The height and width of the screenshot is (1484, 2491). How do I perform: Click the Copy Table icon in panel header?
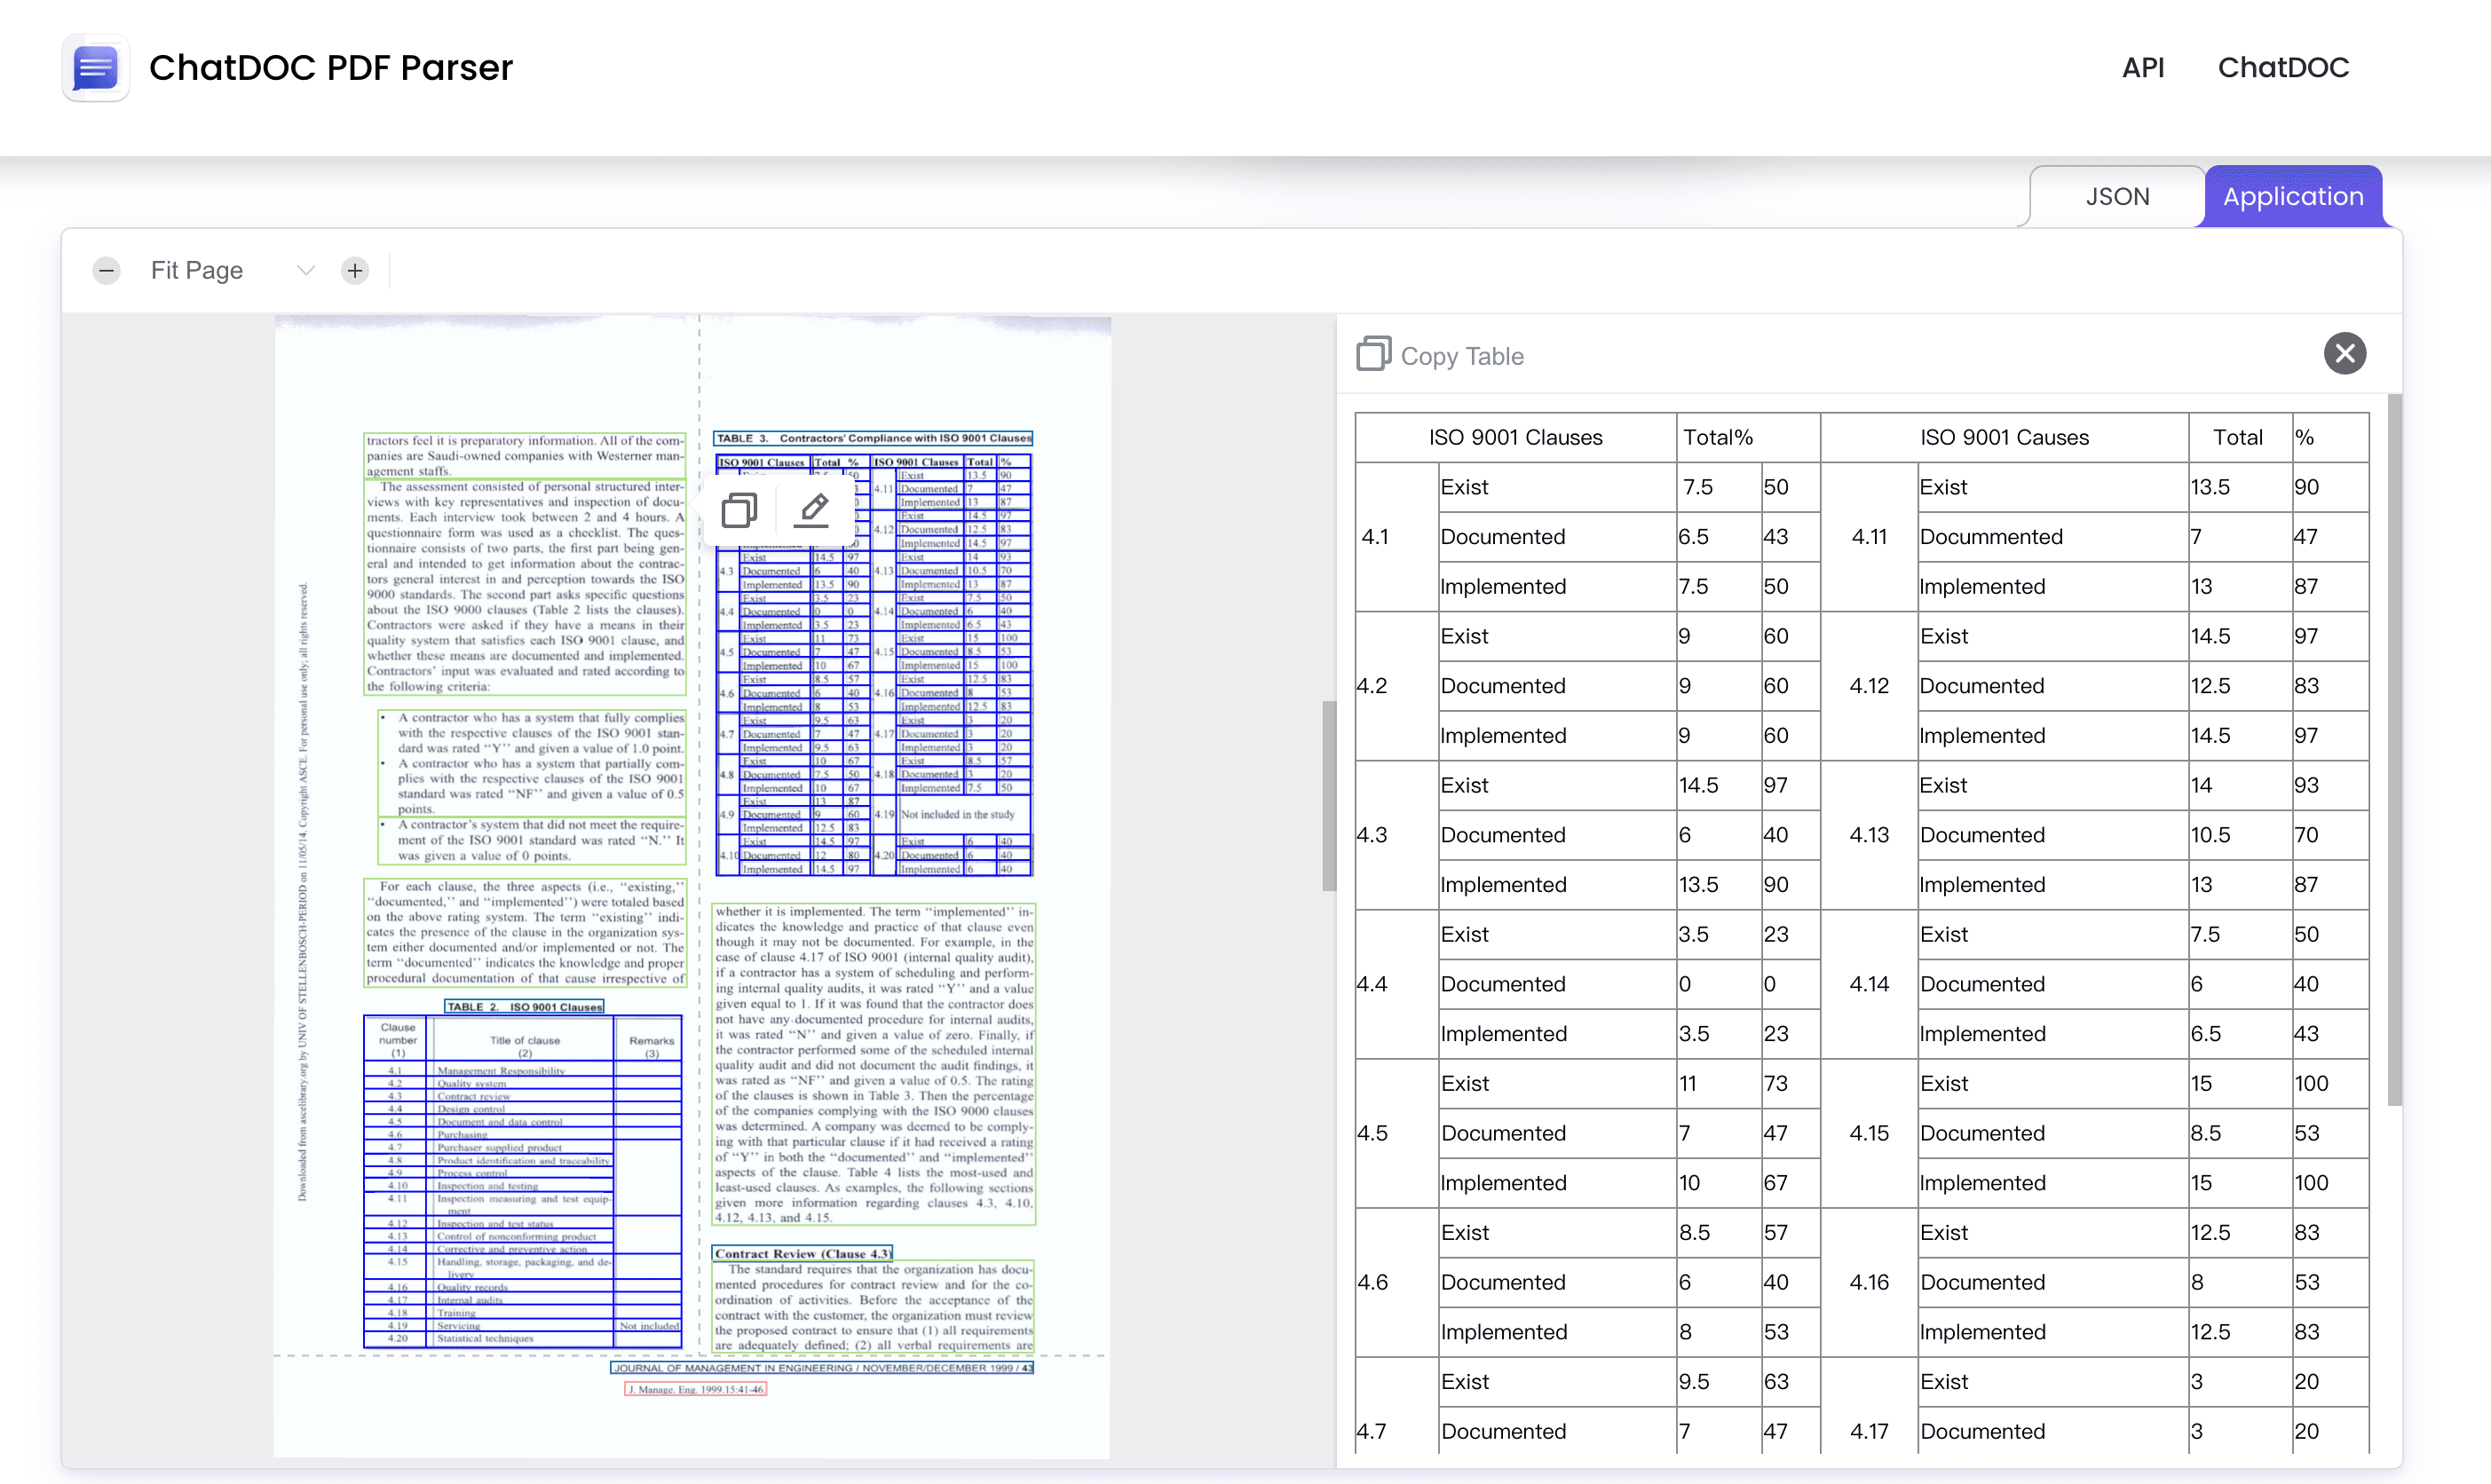click(x=1373, y=354)
